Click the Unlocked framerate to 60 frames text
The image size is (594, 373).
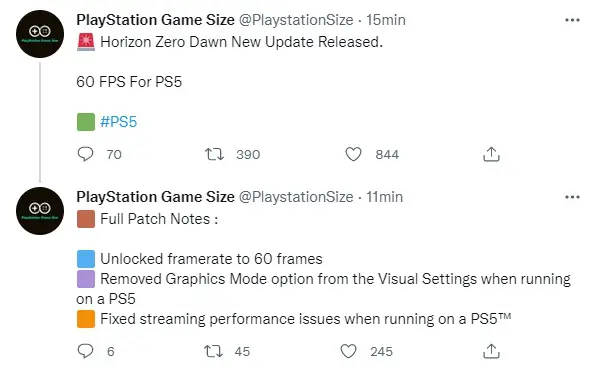pyautogui.click(x=211, y=259)
